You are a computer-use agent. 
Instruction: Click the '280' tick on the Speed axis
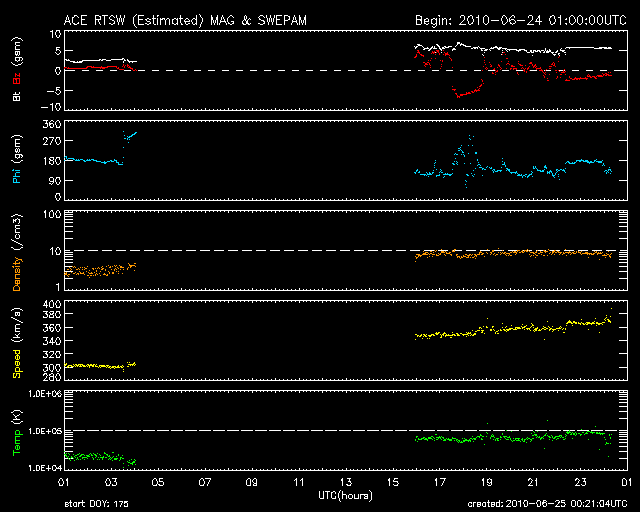click(52, 376)
